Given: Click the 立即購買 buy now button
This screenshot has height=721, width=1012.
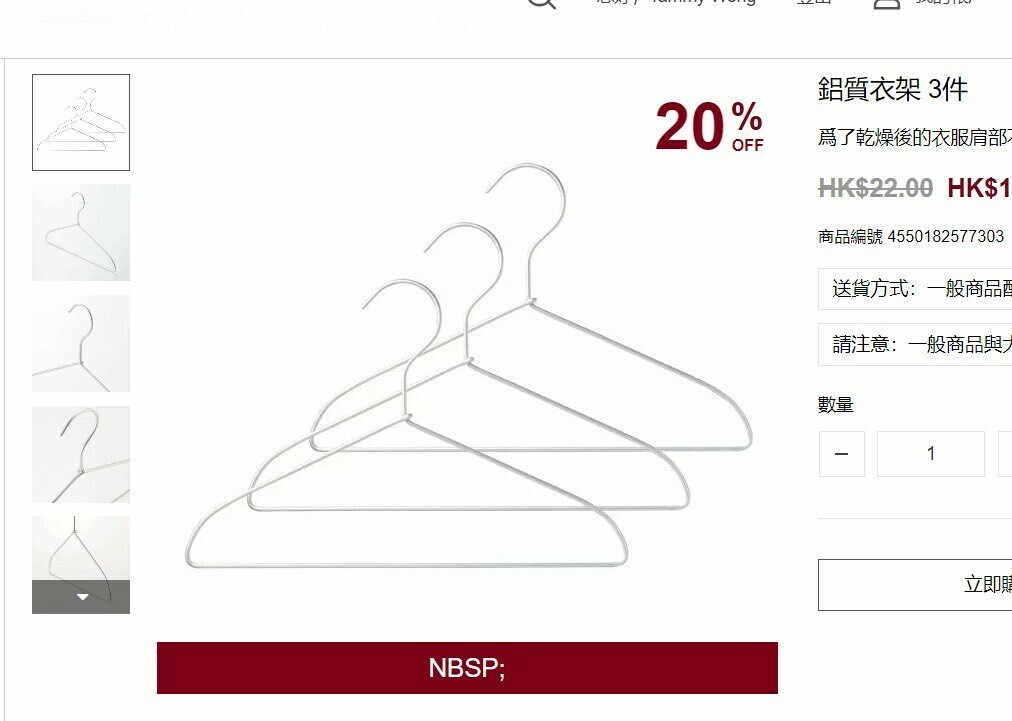Looking at the screenshot, I should (915, 585).
